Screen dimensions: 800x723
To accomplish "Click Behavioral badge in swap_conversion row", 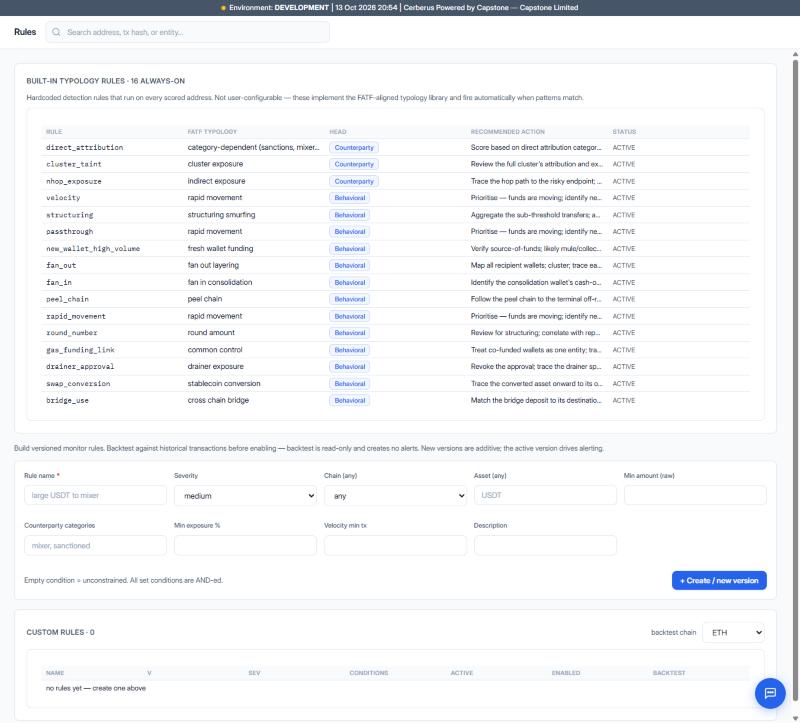I will coord(349,384).
